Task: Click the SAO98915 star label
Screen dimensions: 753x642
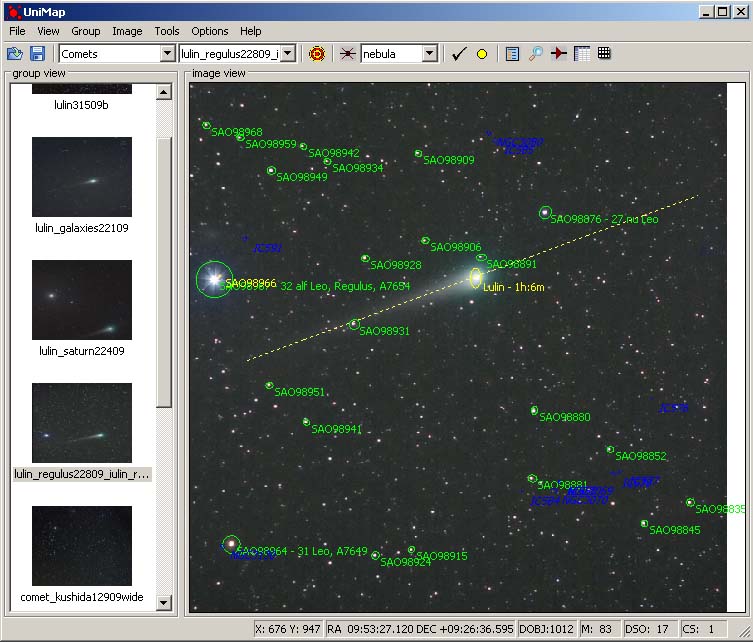Action: coord(442,556)
